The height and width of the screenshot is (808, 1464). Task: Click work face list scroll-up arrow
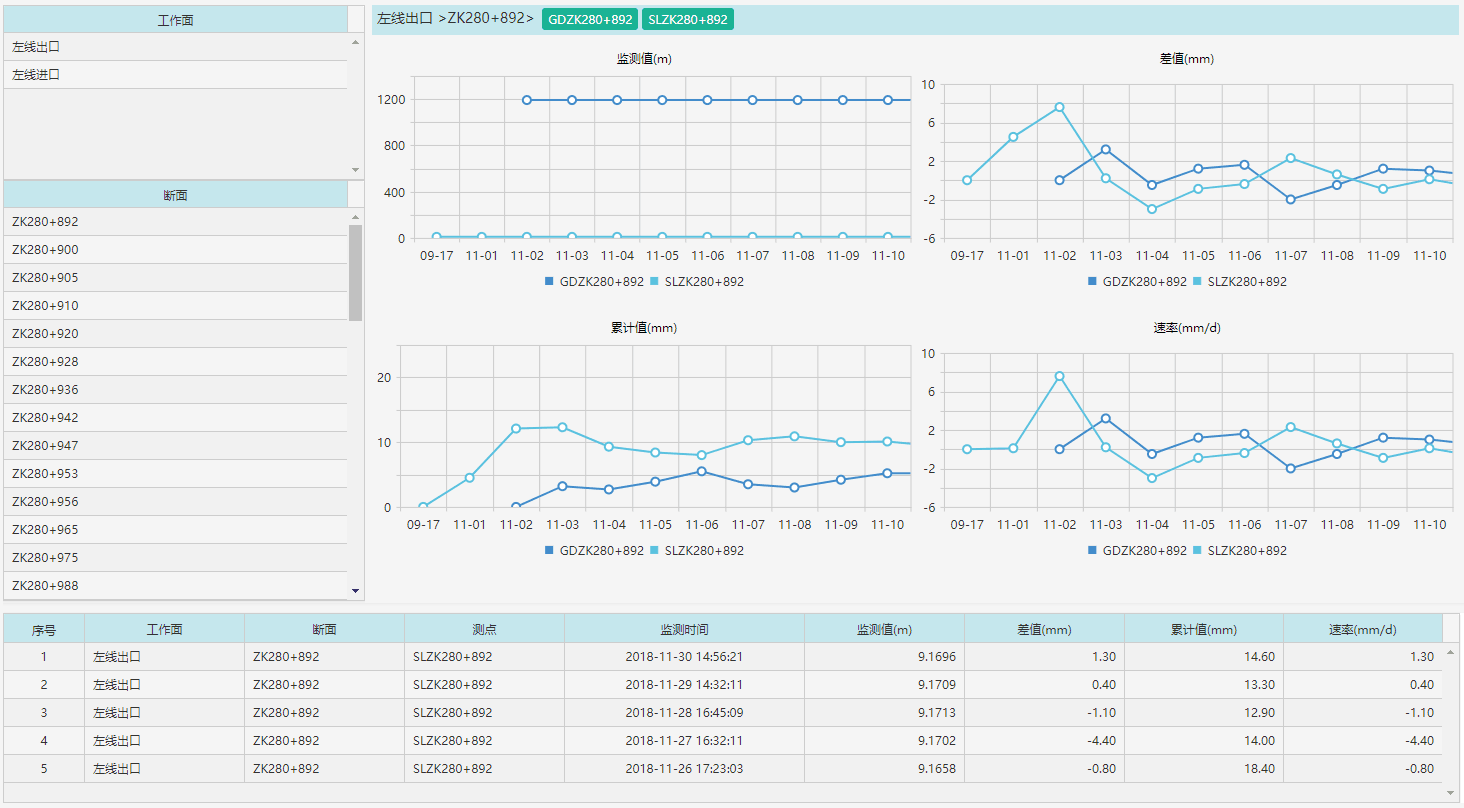[355, 42]
